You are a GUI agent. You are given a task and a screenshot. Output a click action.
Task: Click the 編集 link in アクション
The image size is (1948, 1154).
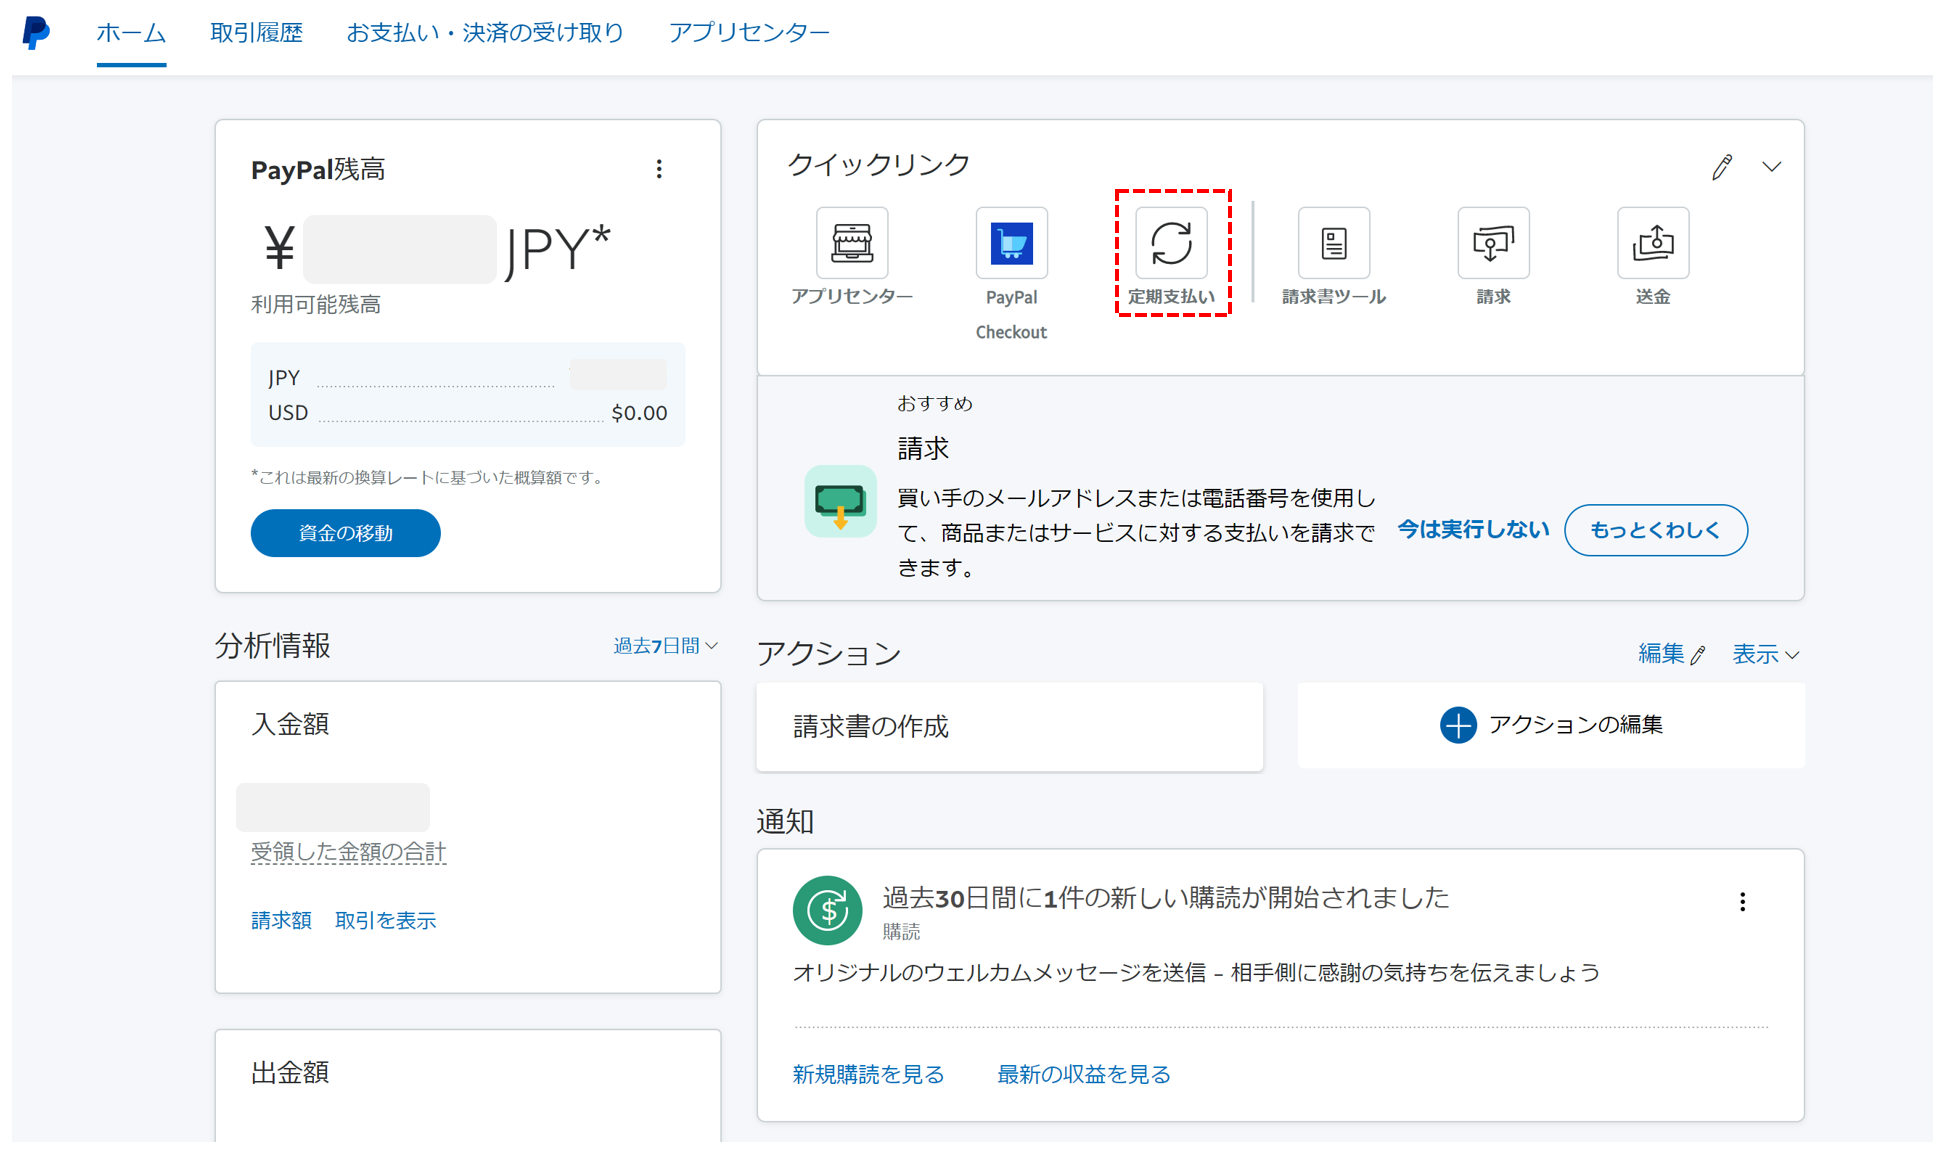tap(1671, 654)
